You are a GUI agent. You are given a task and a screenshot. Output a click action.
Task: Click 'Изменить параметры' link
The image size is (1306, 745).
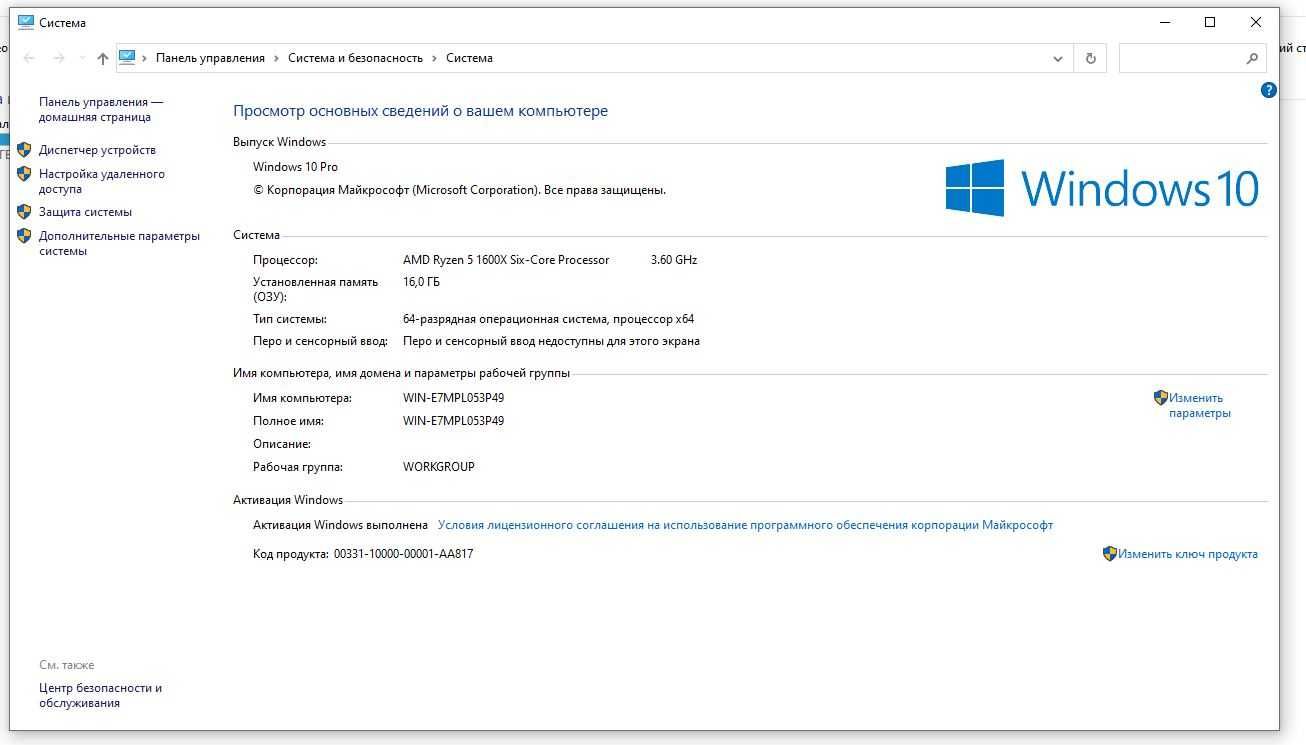click(x=1199, y=405)
